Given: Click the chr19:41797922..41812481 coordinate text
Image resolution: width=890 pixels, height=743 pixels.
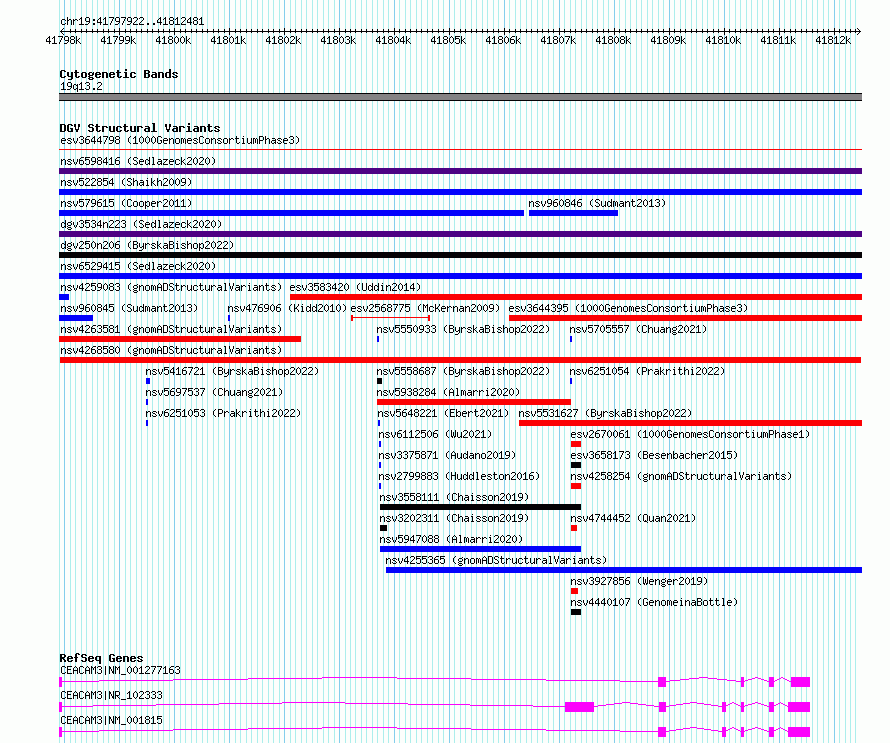Looking at the screenshot, I should 132,22.
